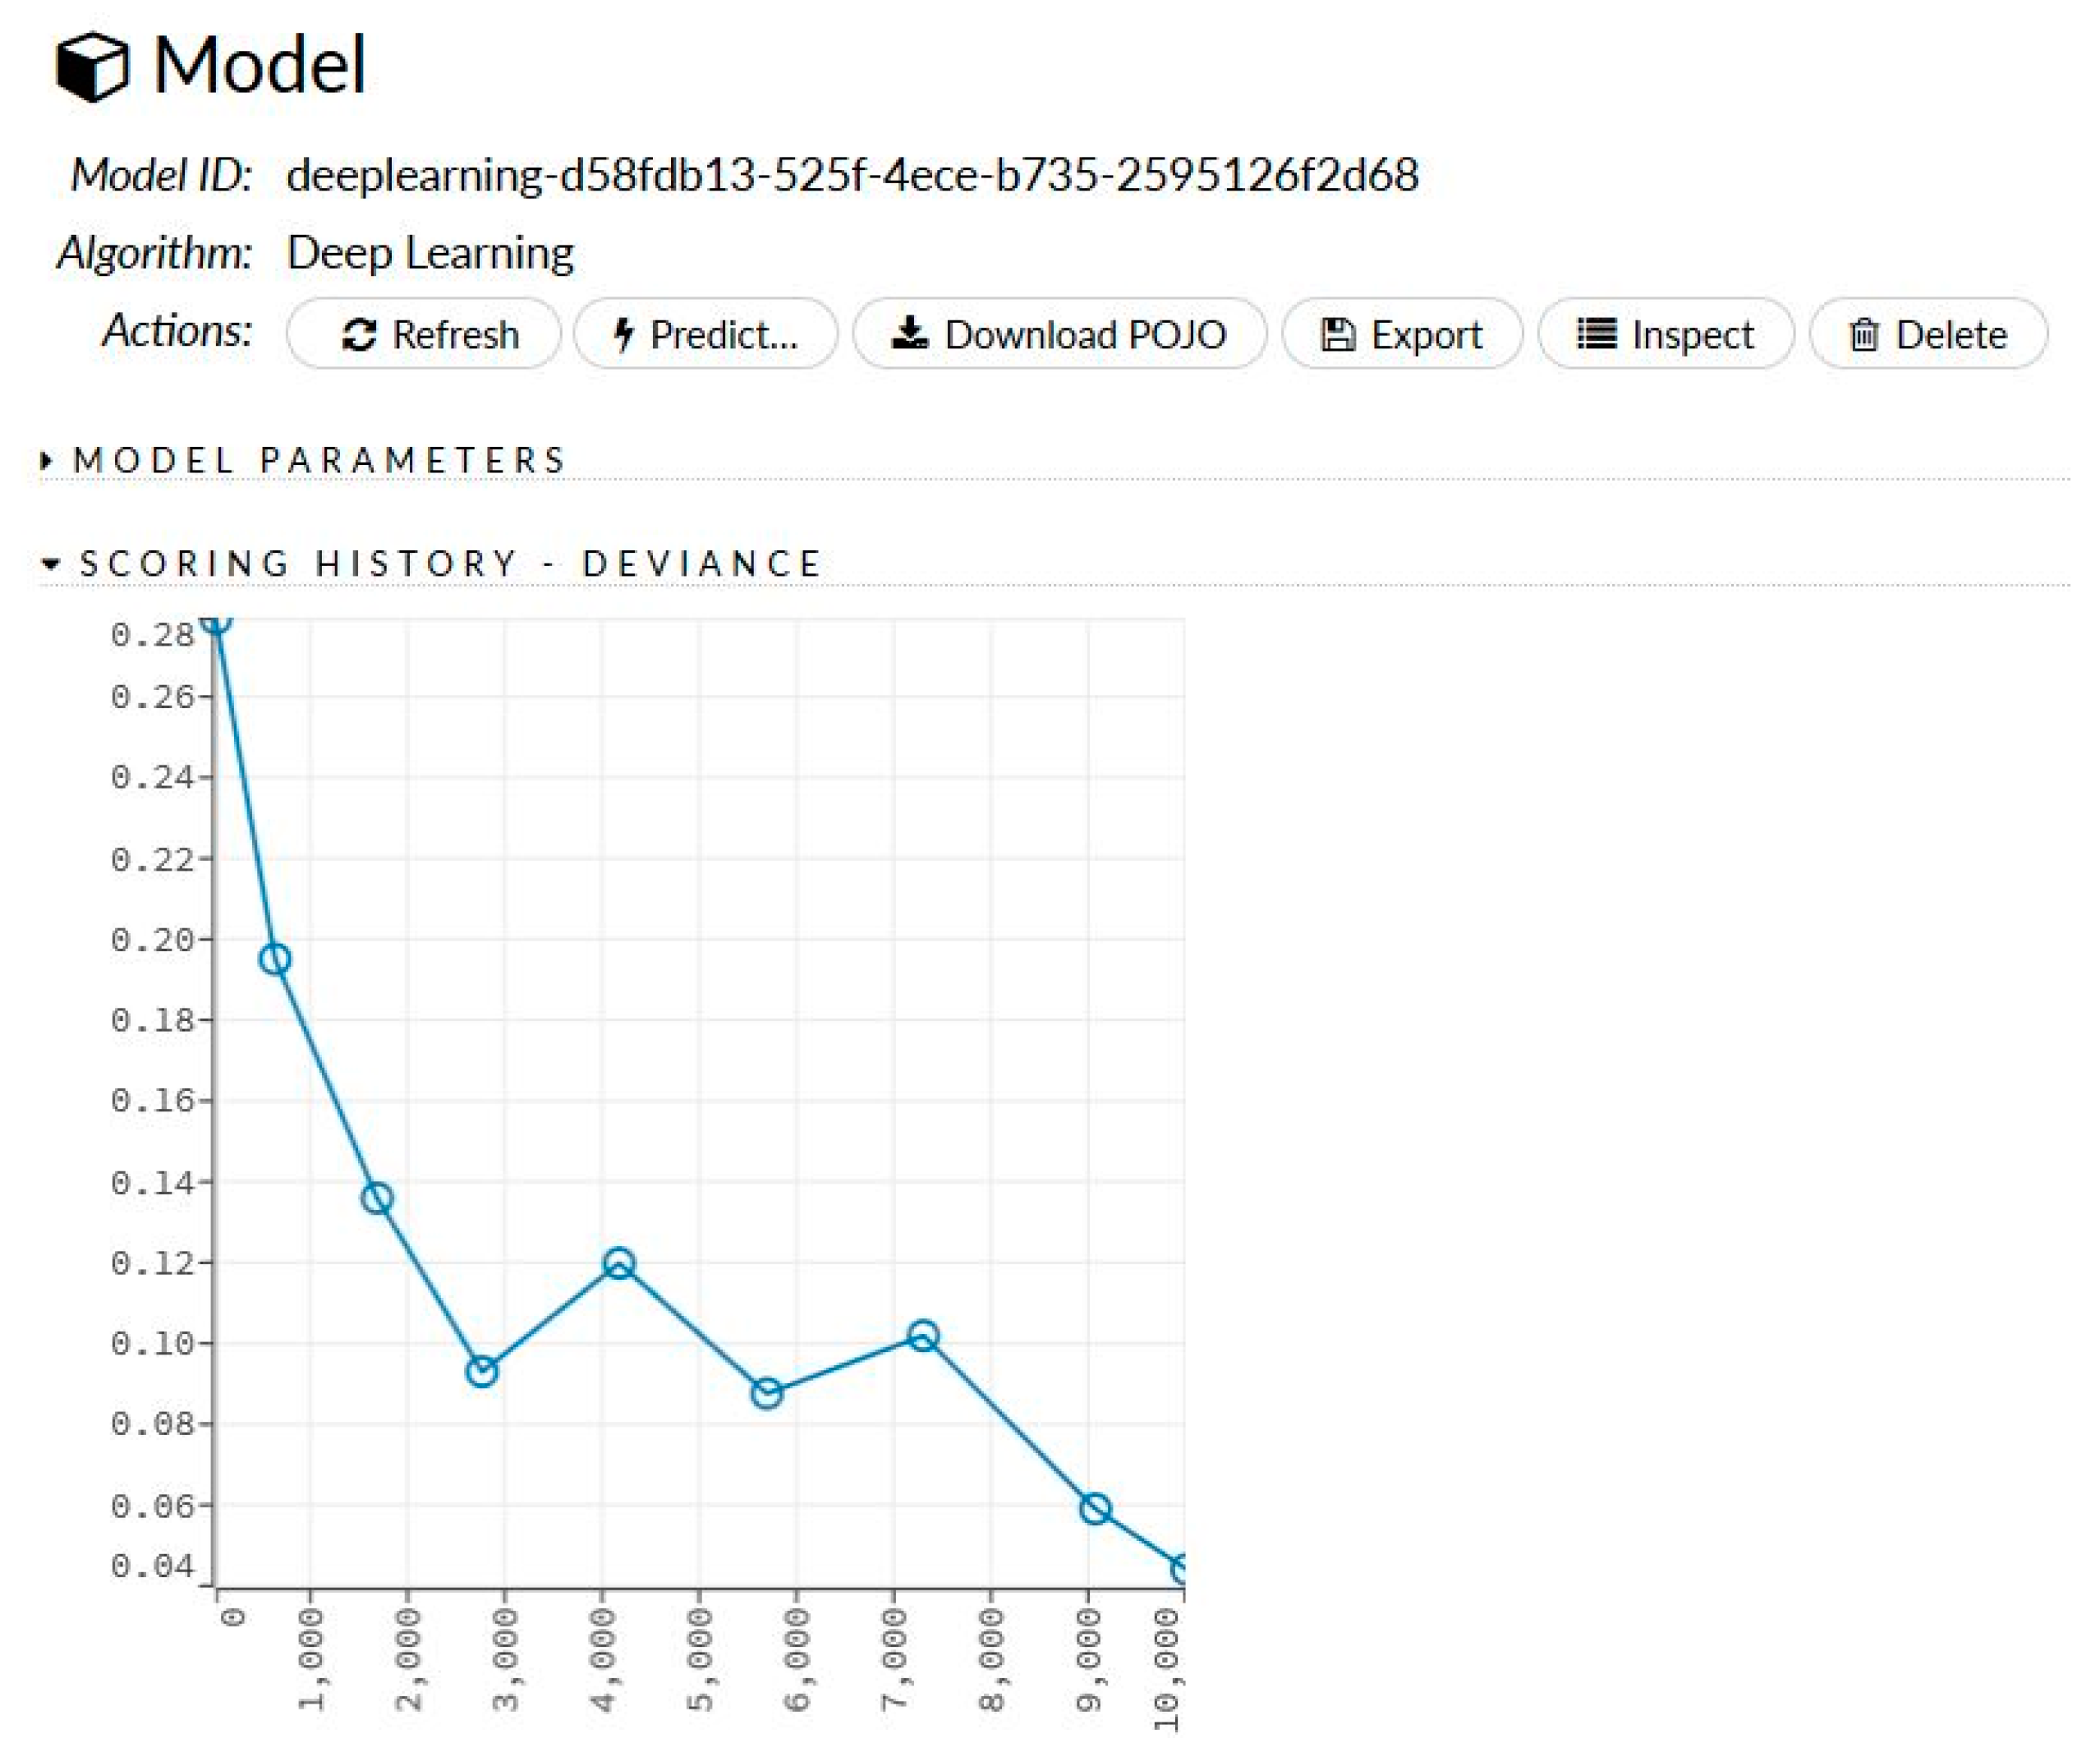Click the Refresh circular arrows icon
2100x1757 pixels.
(359, 335)
